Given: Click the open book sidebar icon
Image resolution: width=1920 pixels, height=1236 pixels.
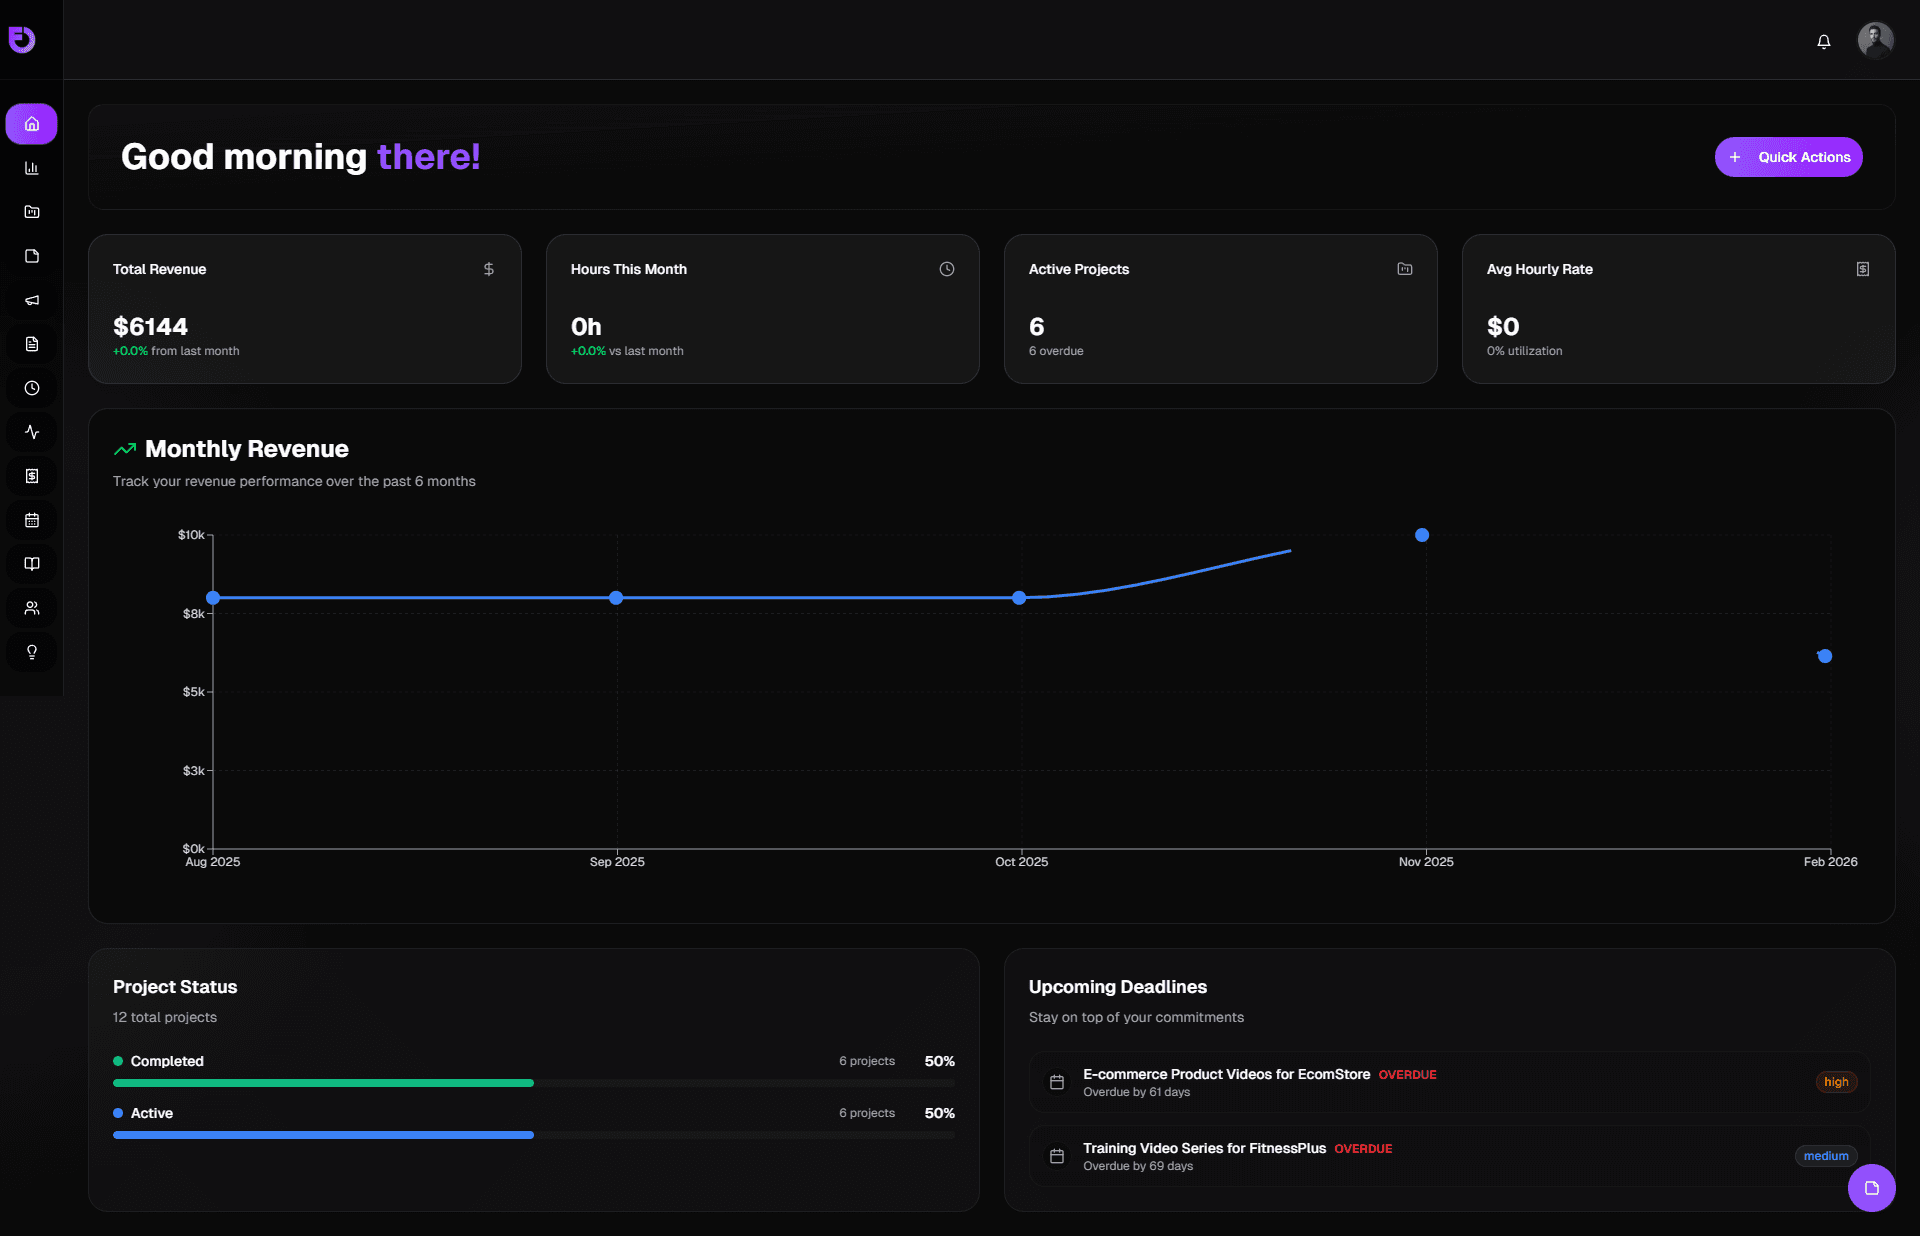Looking at the screenshot, I should (x=32, y=564).
